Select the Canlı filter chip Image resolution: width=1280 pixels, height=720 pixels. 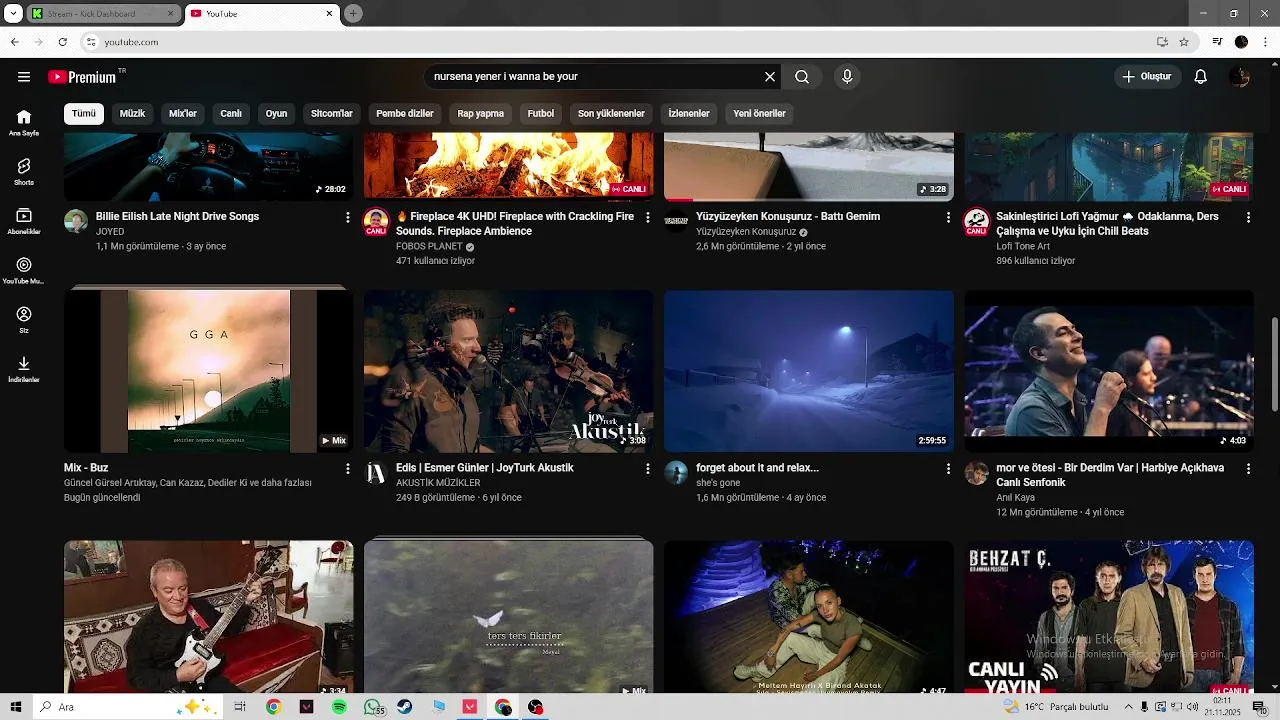pyautogui.click(x=231, y=113)
